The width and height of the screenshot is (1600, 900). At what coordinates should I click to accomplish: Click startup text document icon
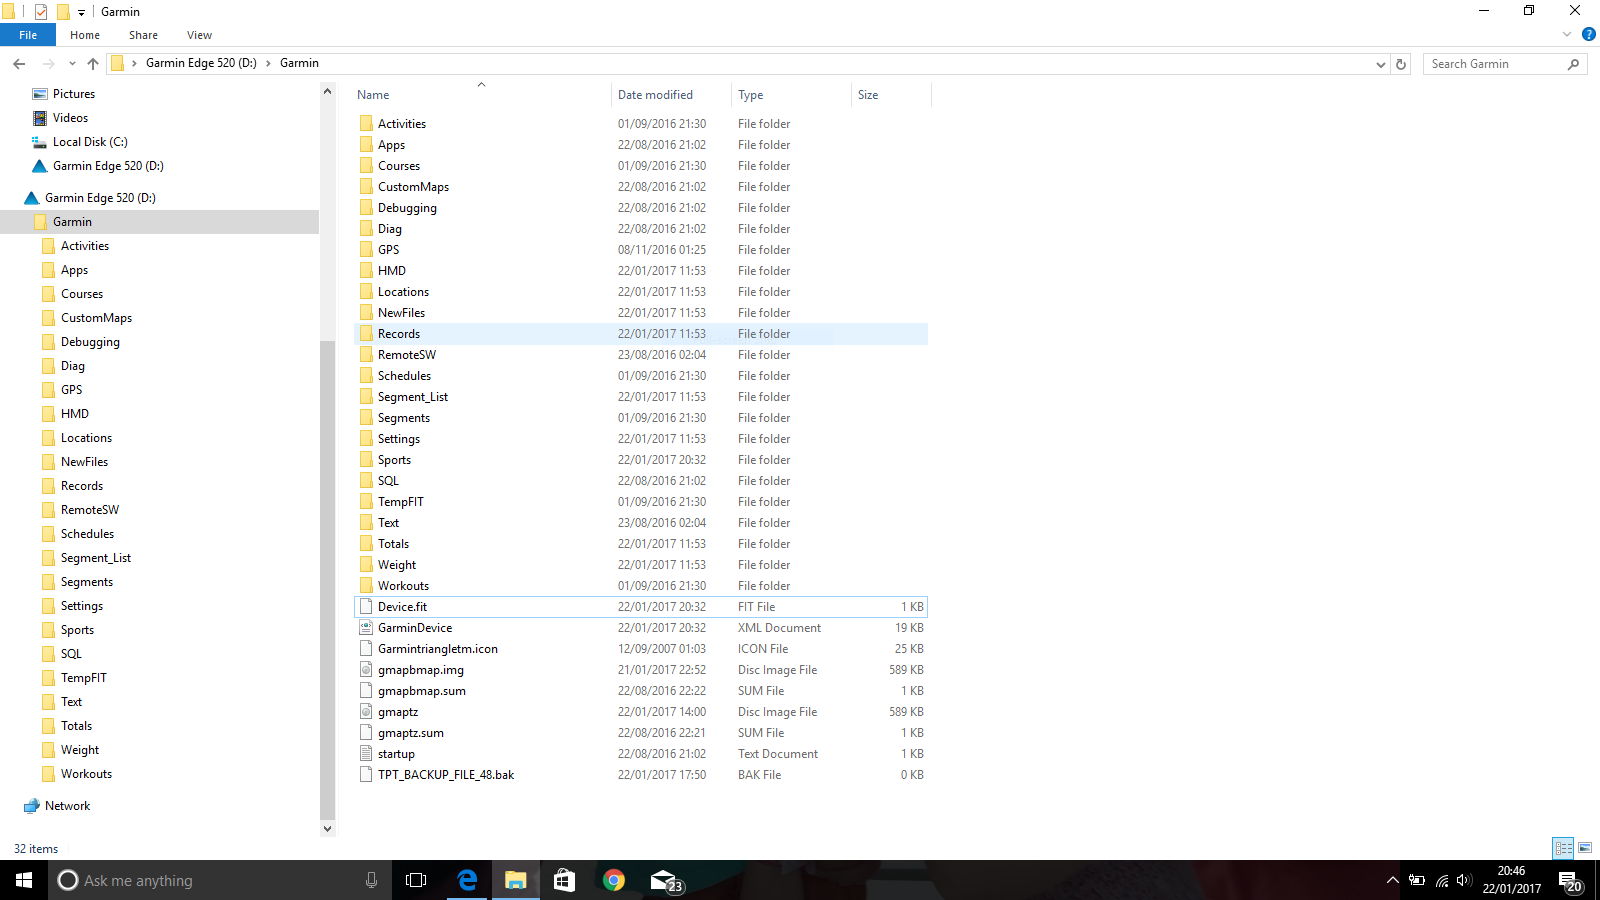(x=366, y=754)
